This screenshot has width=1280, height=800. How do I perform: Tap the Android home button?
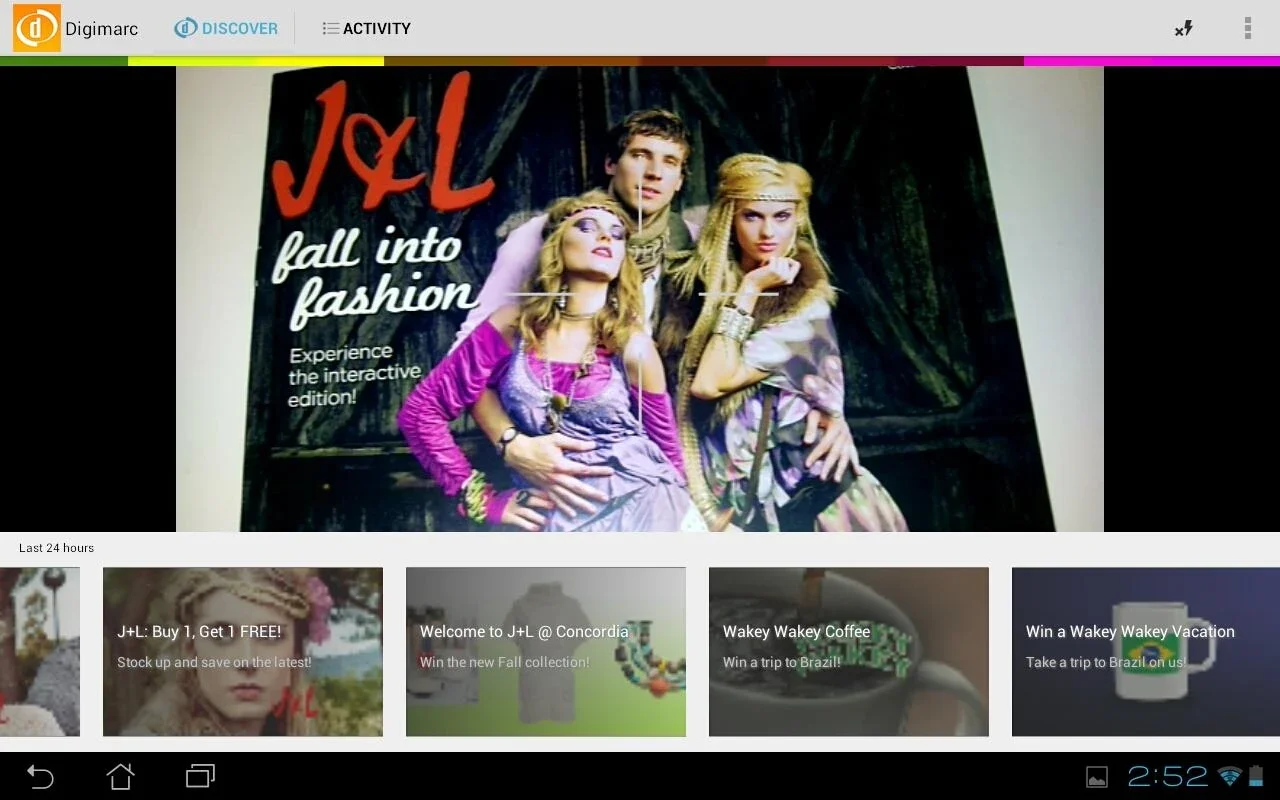pos(120,776)
